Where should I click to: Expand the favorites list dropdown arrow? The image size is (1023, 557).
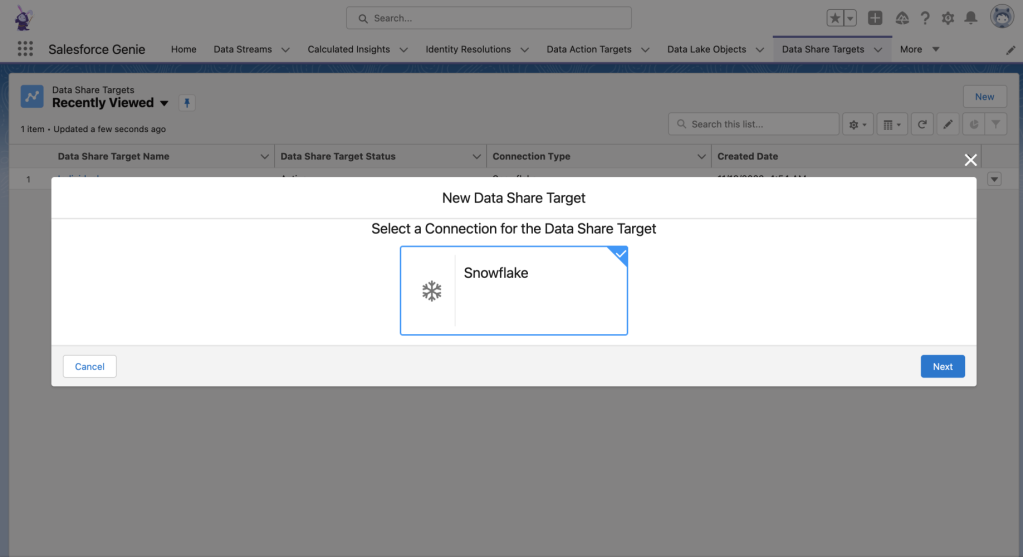click(850, 18)
